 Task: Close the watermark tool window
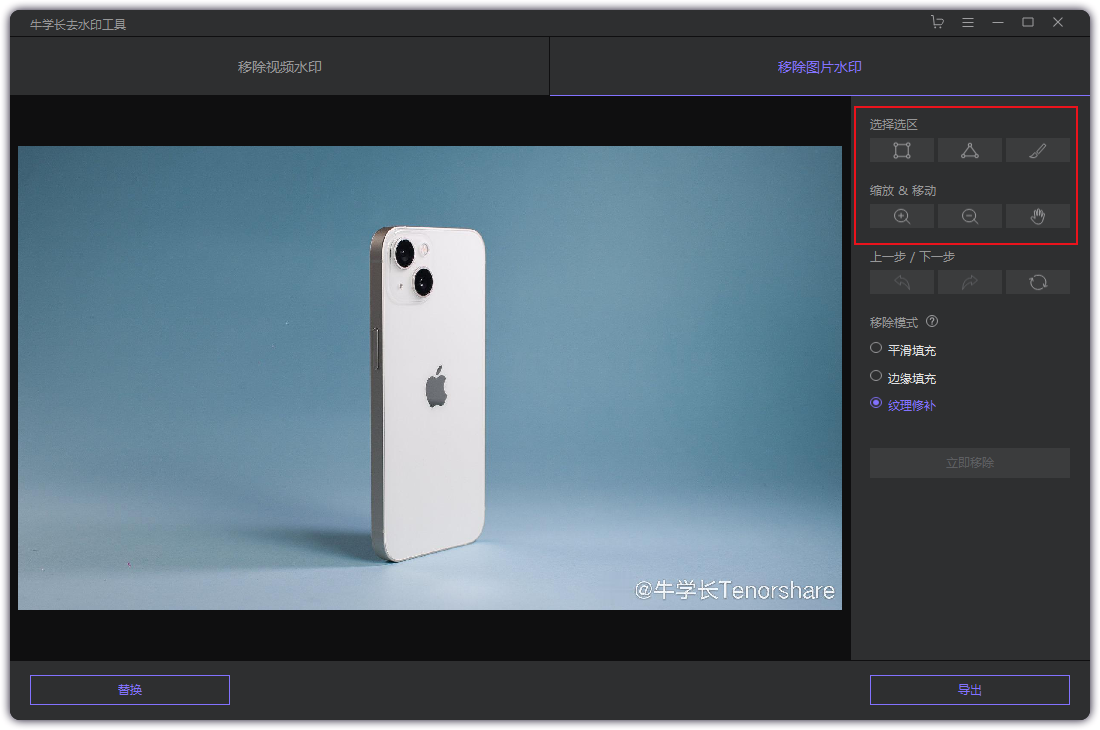point(1058,22)
